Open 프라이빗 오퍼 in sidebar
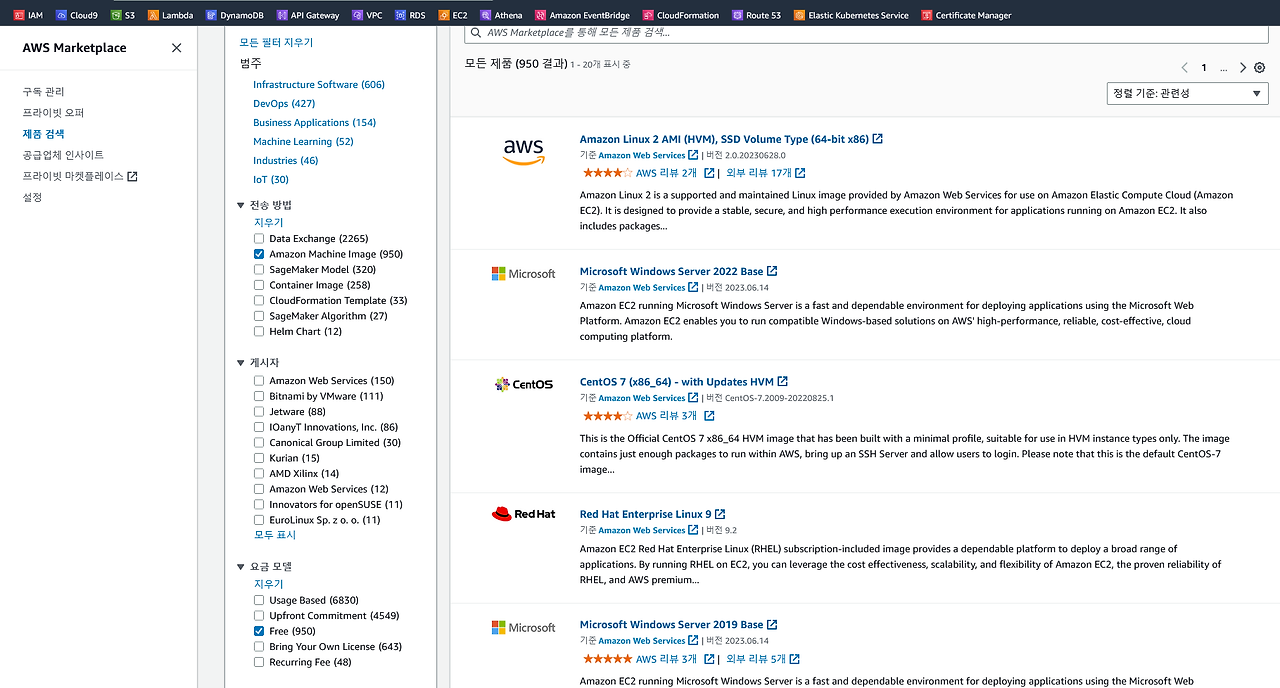The image size is (1280, 688). 54,113
